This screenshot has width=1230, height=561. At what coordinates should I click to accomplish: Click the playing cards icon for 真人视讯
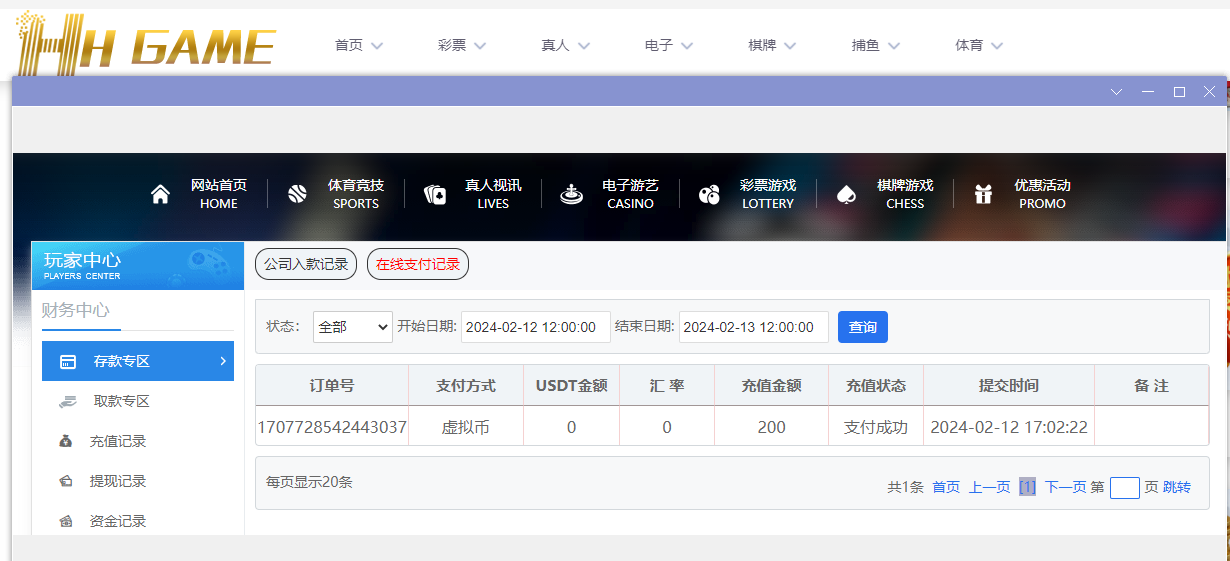pyautogui.click(x=434, y=194)
